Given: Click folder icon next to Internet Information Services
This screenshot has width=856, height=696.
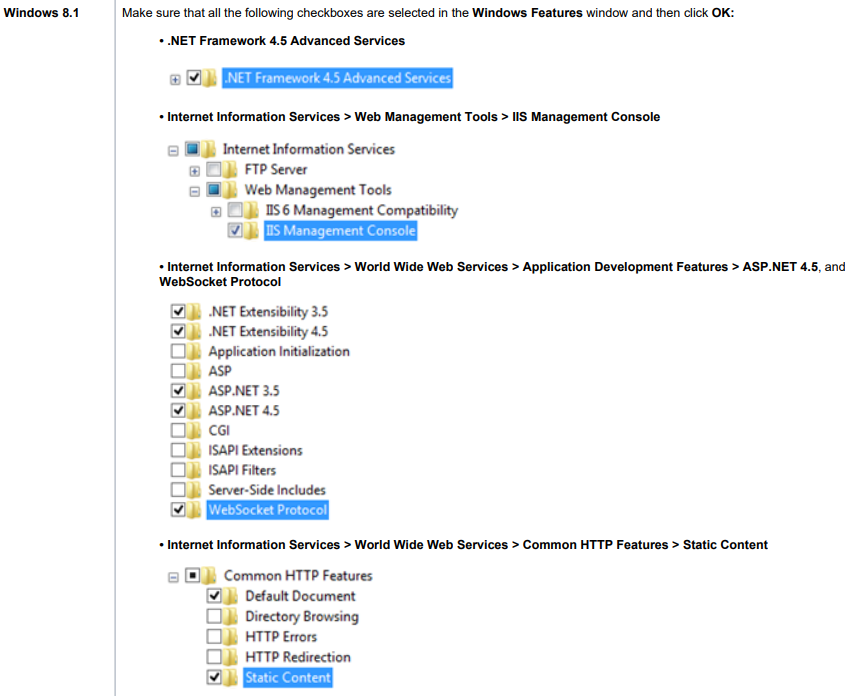Looking at the screenshot, I should click(212, 149).
